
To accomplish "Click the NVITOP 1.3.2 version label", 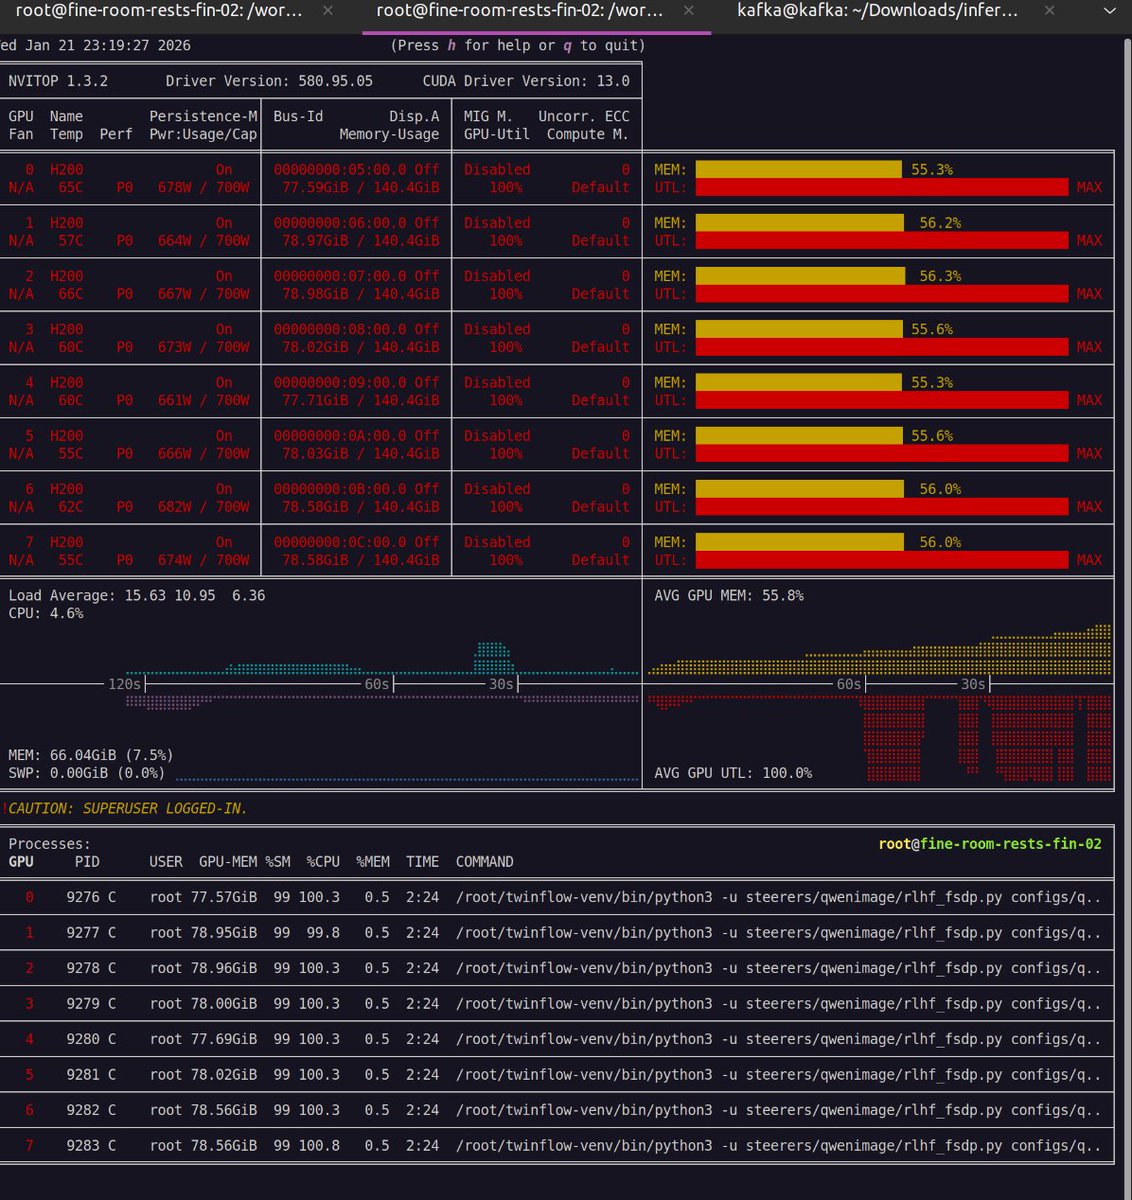I will pos(58,81).
